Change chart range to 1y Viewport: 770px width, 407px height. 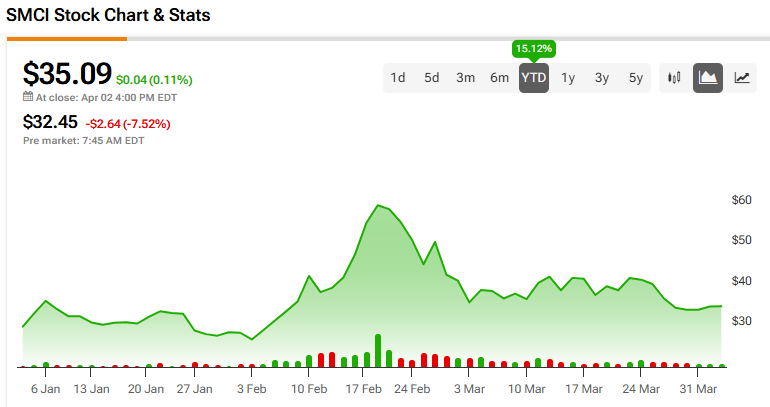click(x=568, y=78)
